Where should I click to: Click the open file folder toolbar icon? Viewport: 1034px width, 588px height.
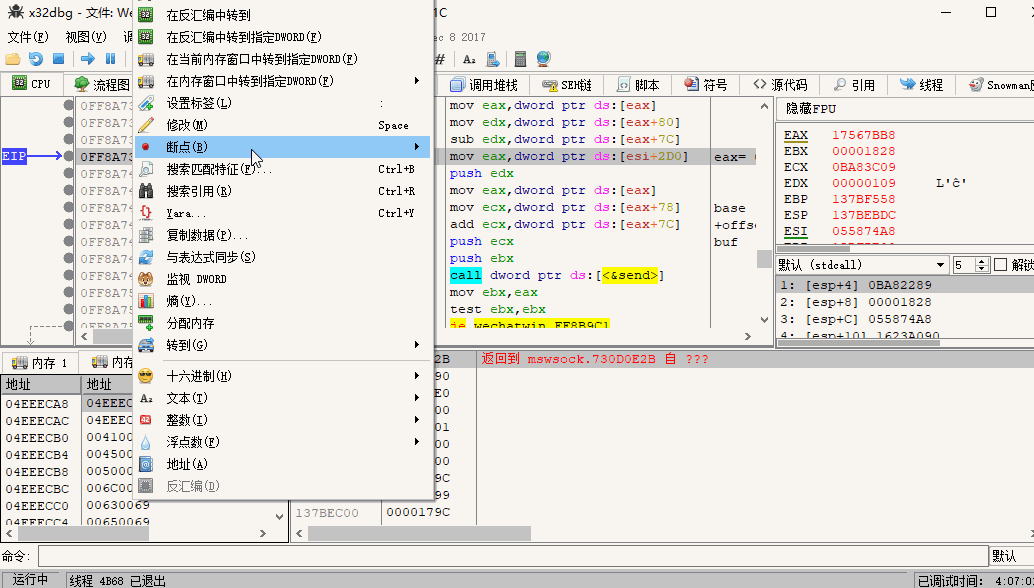pos(13,59)
